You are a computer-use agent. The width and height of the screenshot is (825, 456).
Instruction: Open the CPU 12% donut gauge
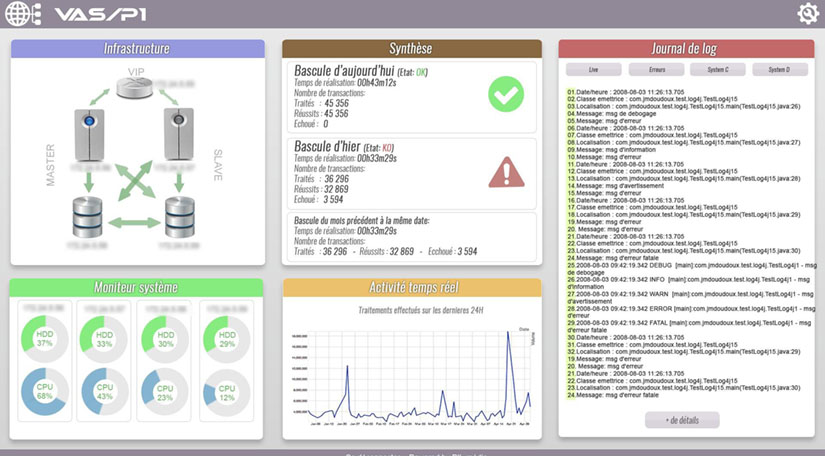(227, 392)
